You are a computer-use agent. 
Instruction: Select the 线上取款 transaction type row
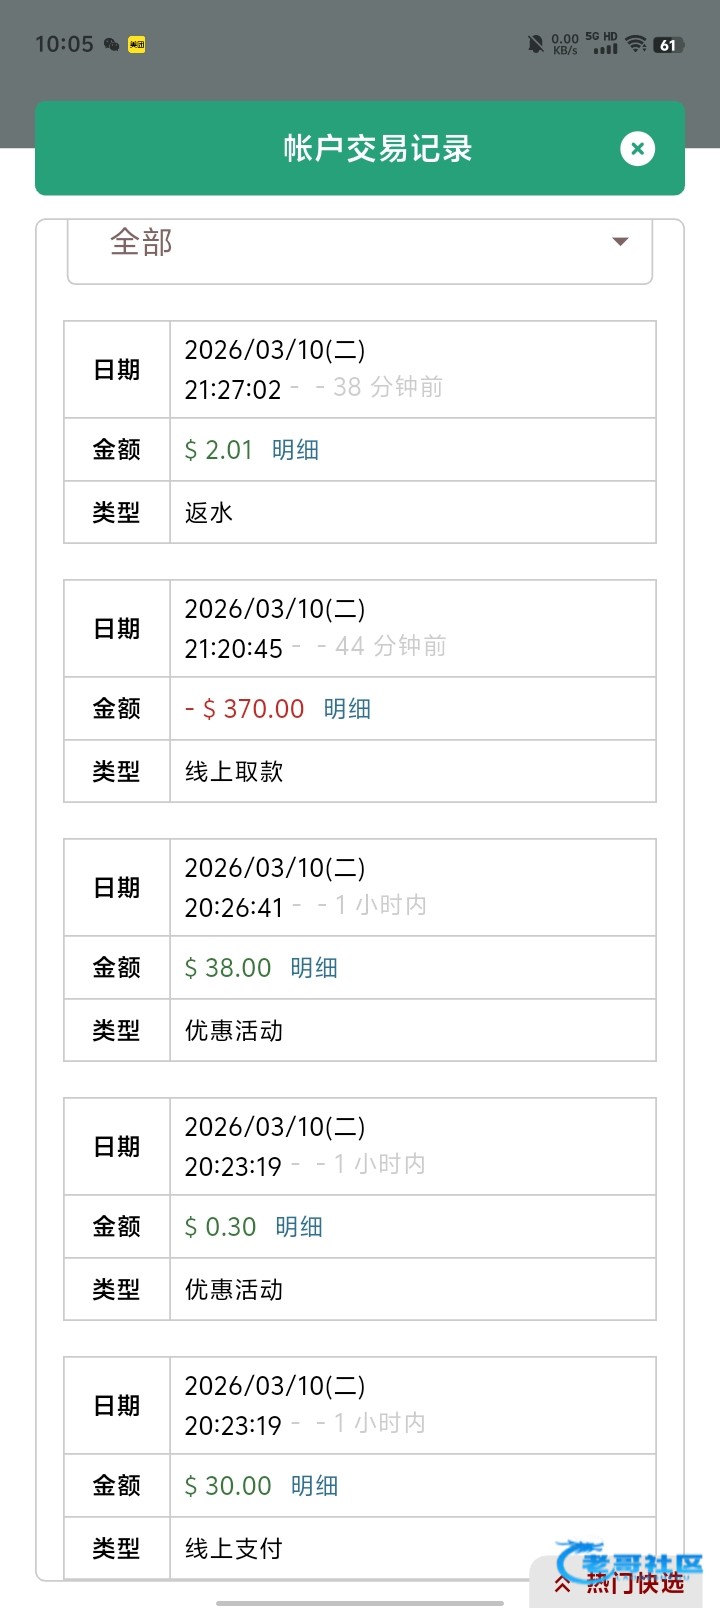412,772
